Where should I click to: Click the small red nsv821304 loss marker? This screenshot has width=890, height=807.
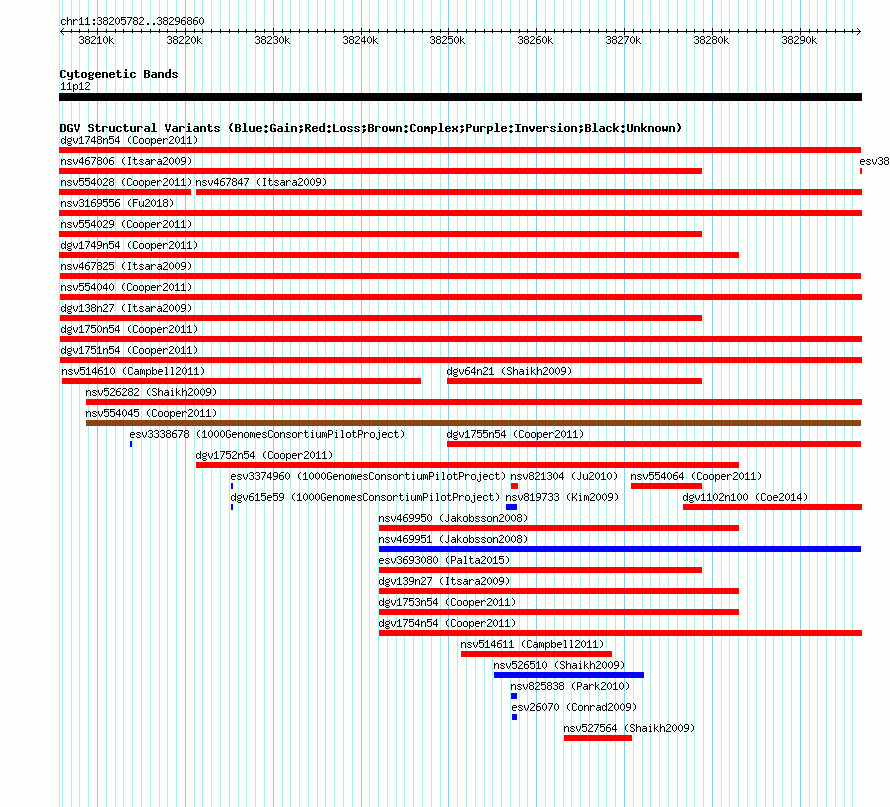(x=514, y=486)
